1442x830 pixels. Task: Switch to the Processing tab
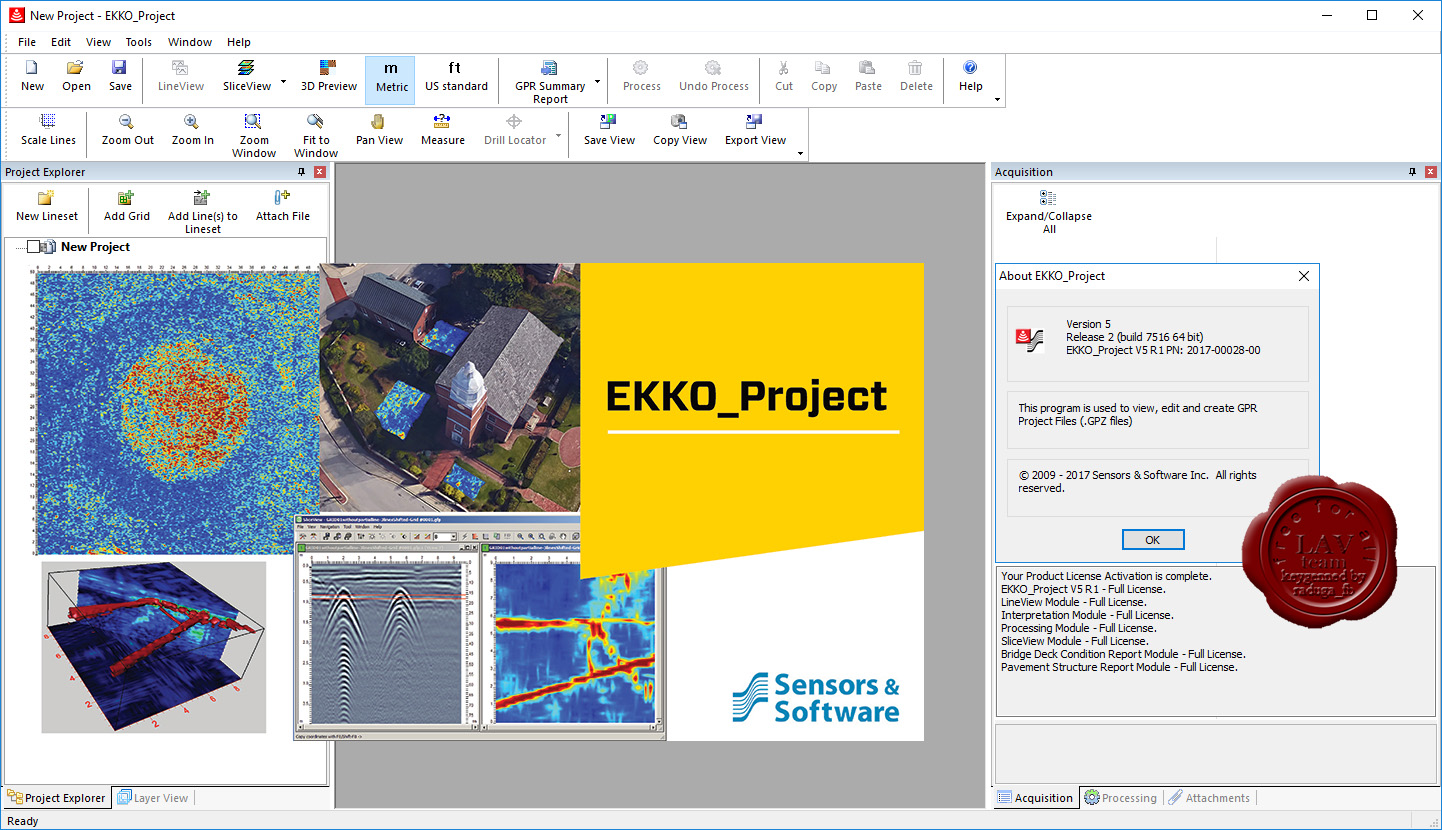click(x=1121, y=798)
